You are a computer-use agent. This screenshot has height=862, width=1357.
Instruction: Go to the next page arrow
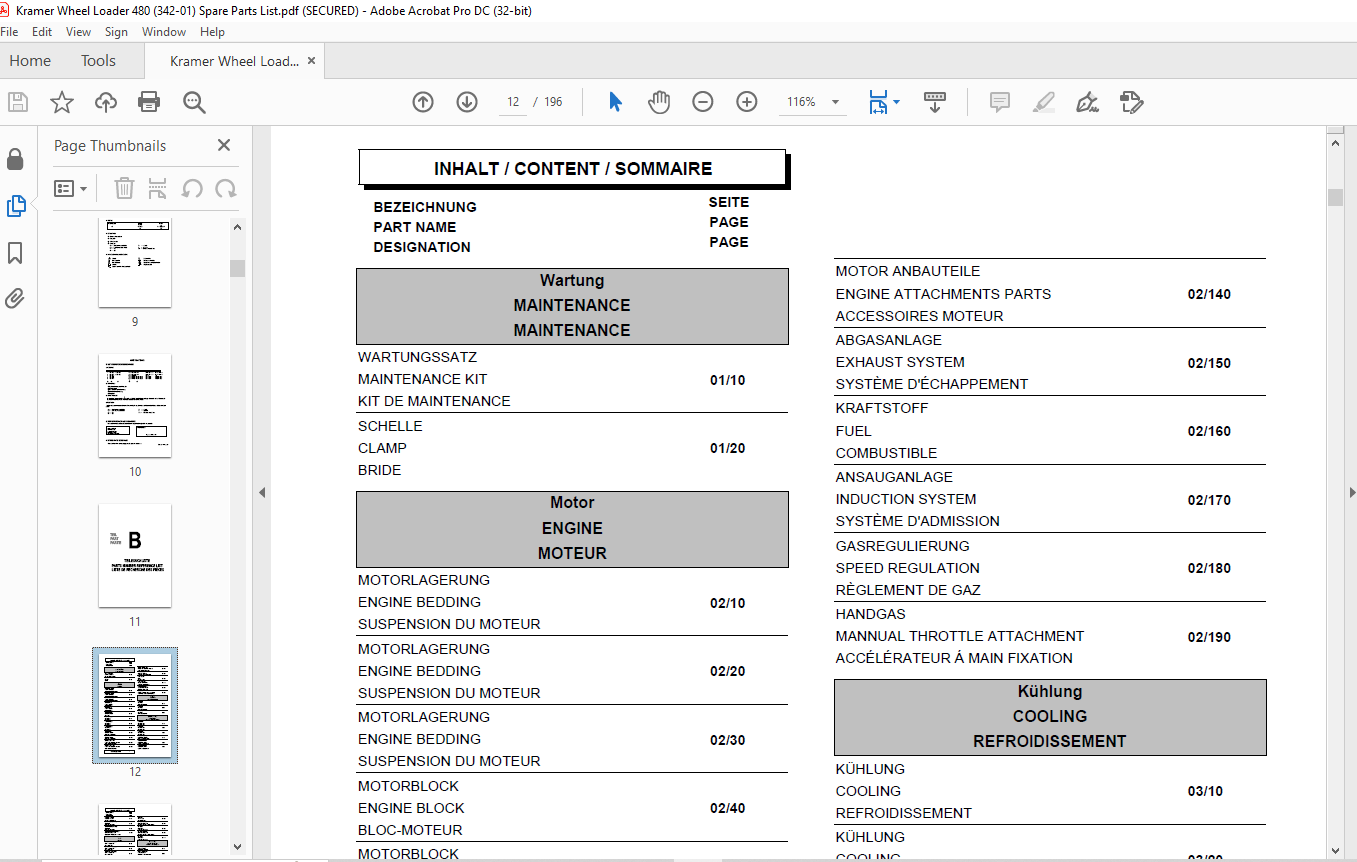[x=467, y=102]
